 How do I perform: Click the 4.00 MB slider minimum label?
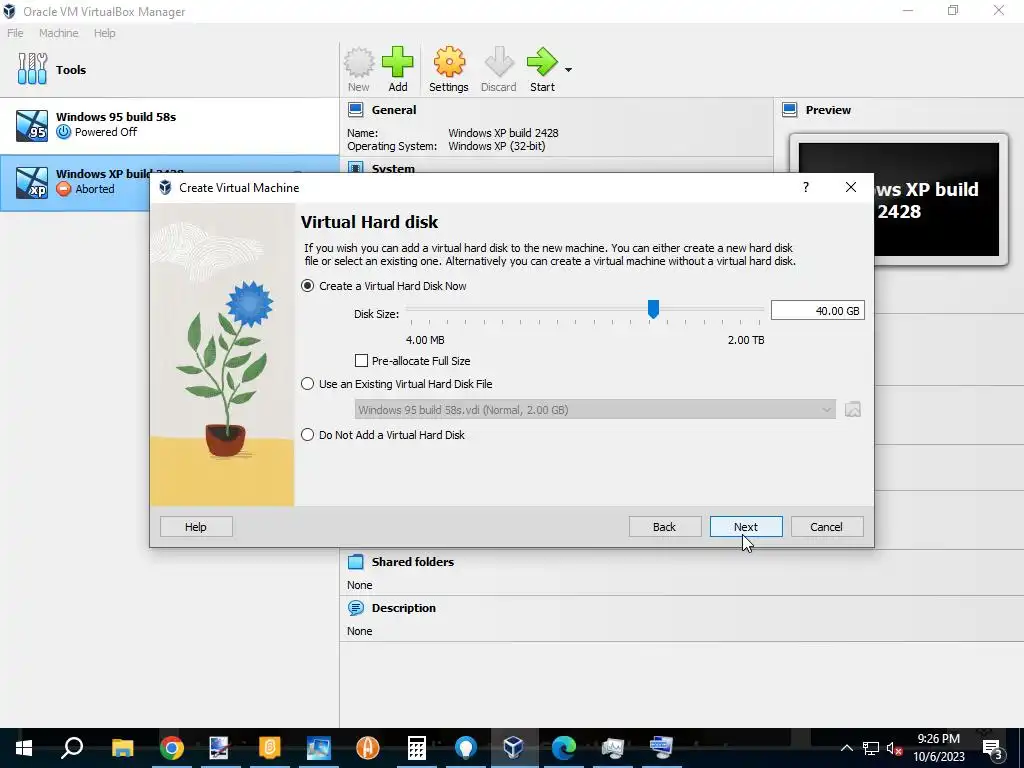pos(425,340)
